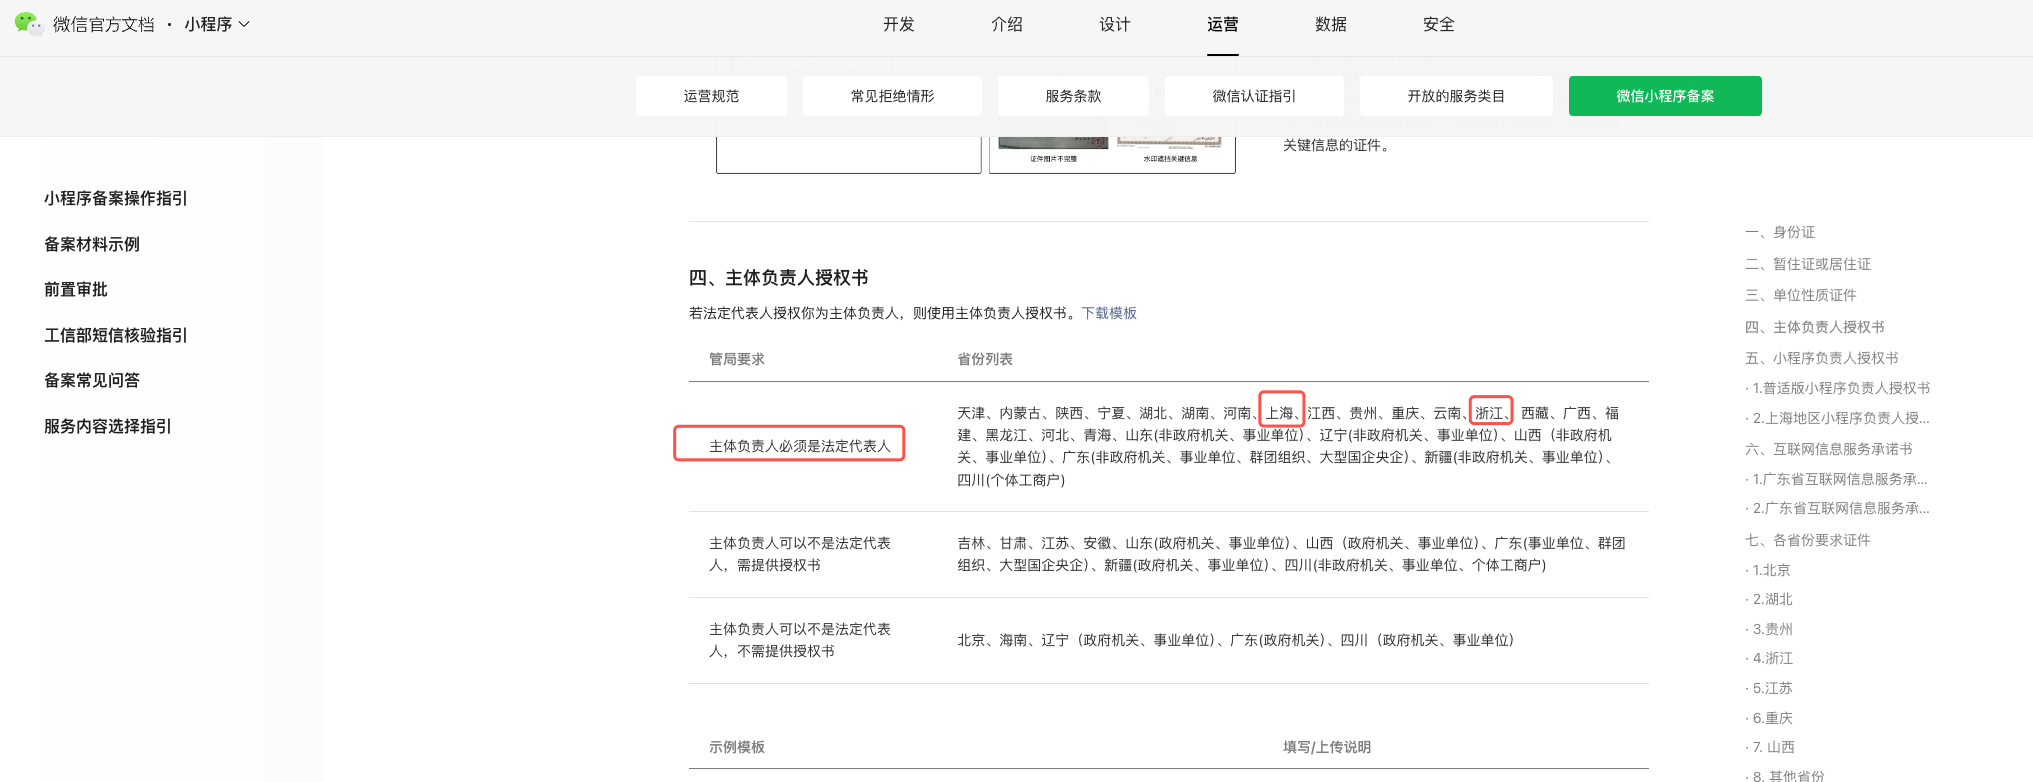Open the 常见拒绝情形 button
Image resolution: width=2033 pixels, height=782 pixels.
[892, 96]
